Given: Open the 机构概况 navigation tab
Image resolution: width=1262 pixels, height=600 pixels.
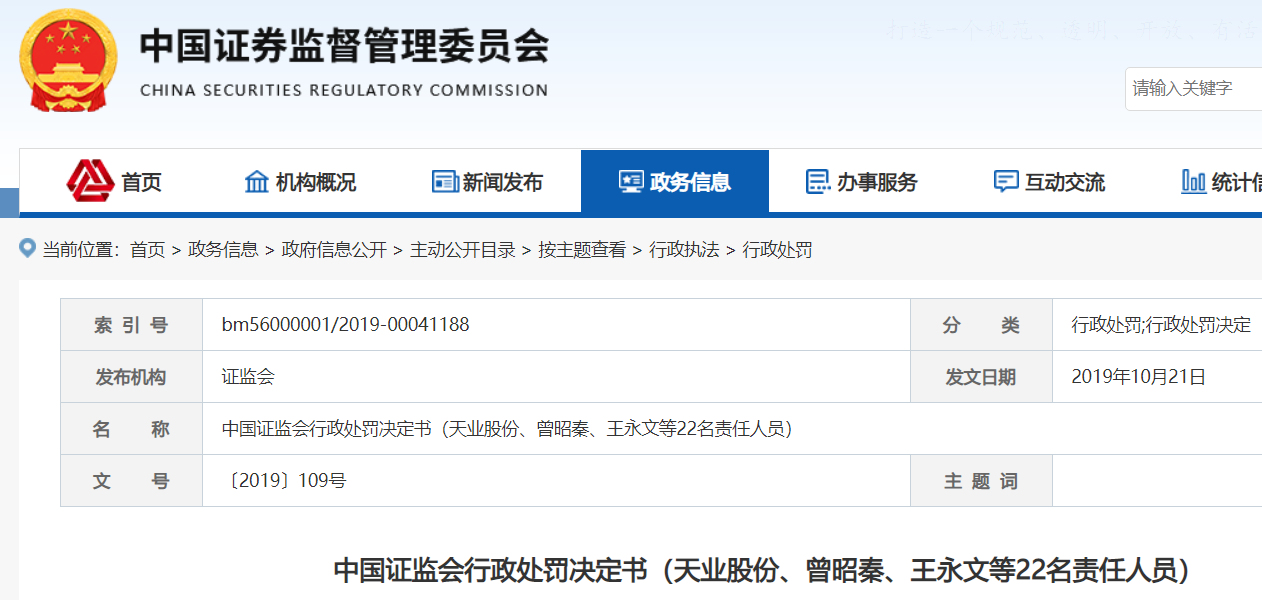Looking at the screenshot, I should pos(316,182).
